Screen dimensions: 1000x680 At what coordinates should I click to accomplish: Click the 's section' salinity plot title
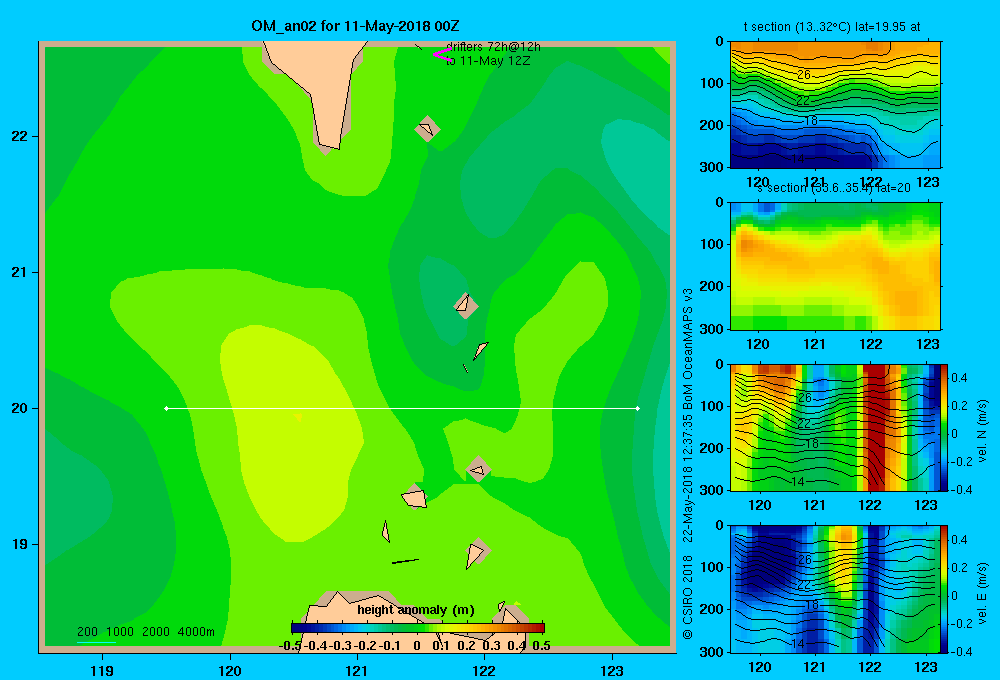(834, 188)
